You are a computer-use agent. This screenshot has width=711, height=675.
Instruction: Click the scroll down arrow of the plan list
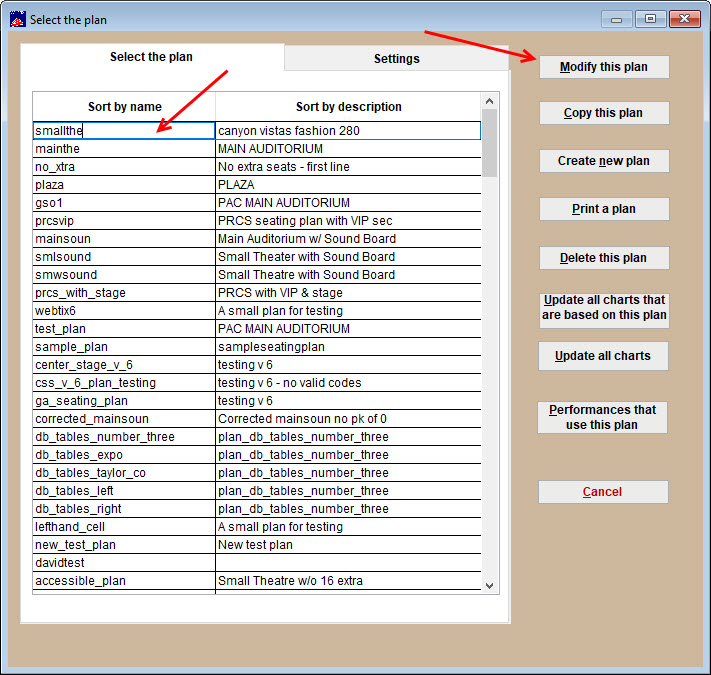click(x=489, y=585)
